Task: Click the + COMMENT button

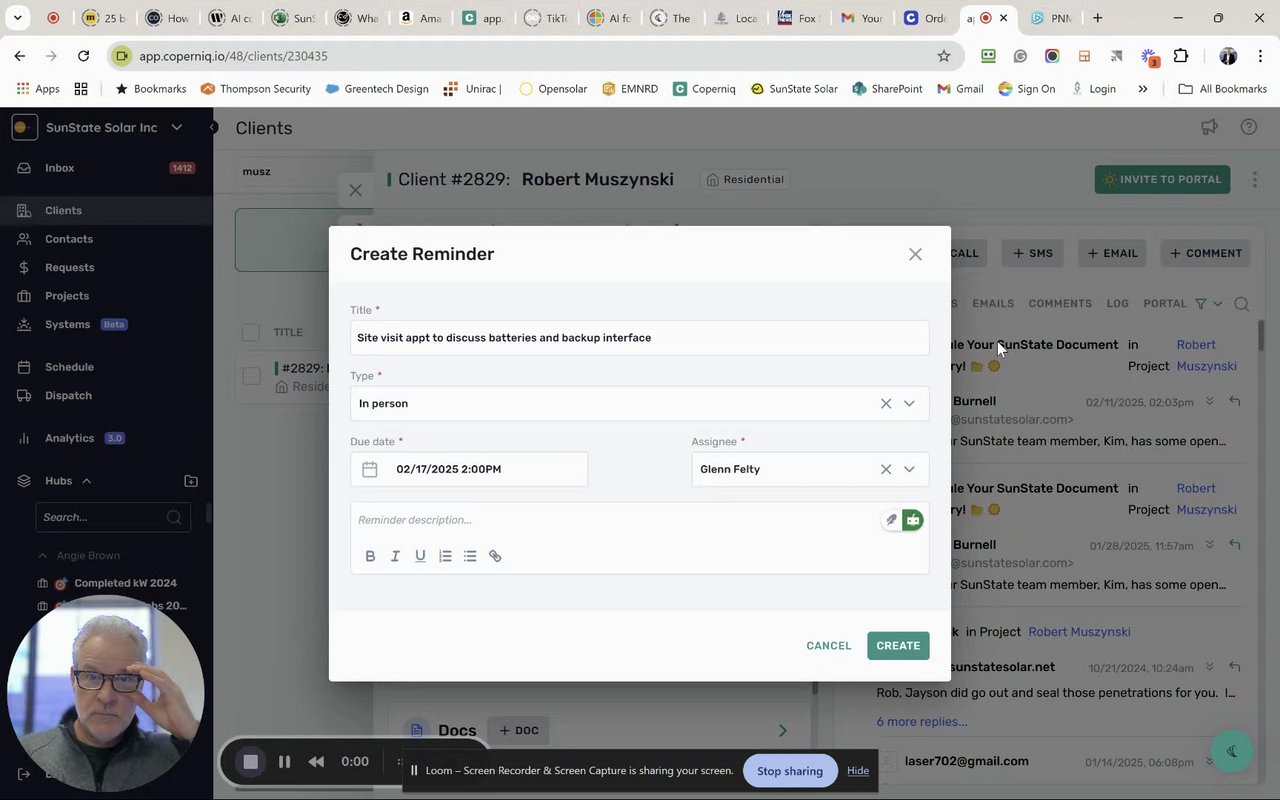Action: [1206, 253]
